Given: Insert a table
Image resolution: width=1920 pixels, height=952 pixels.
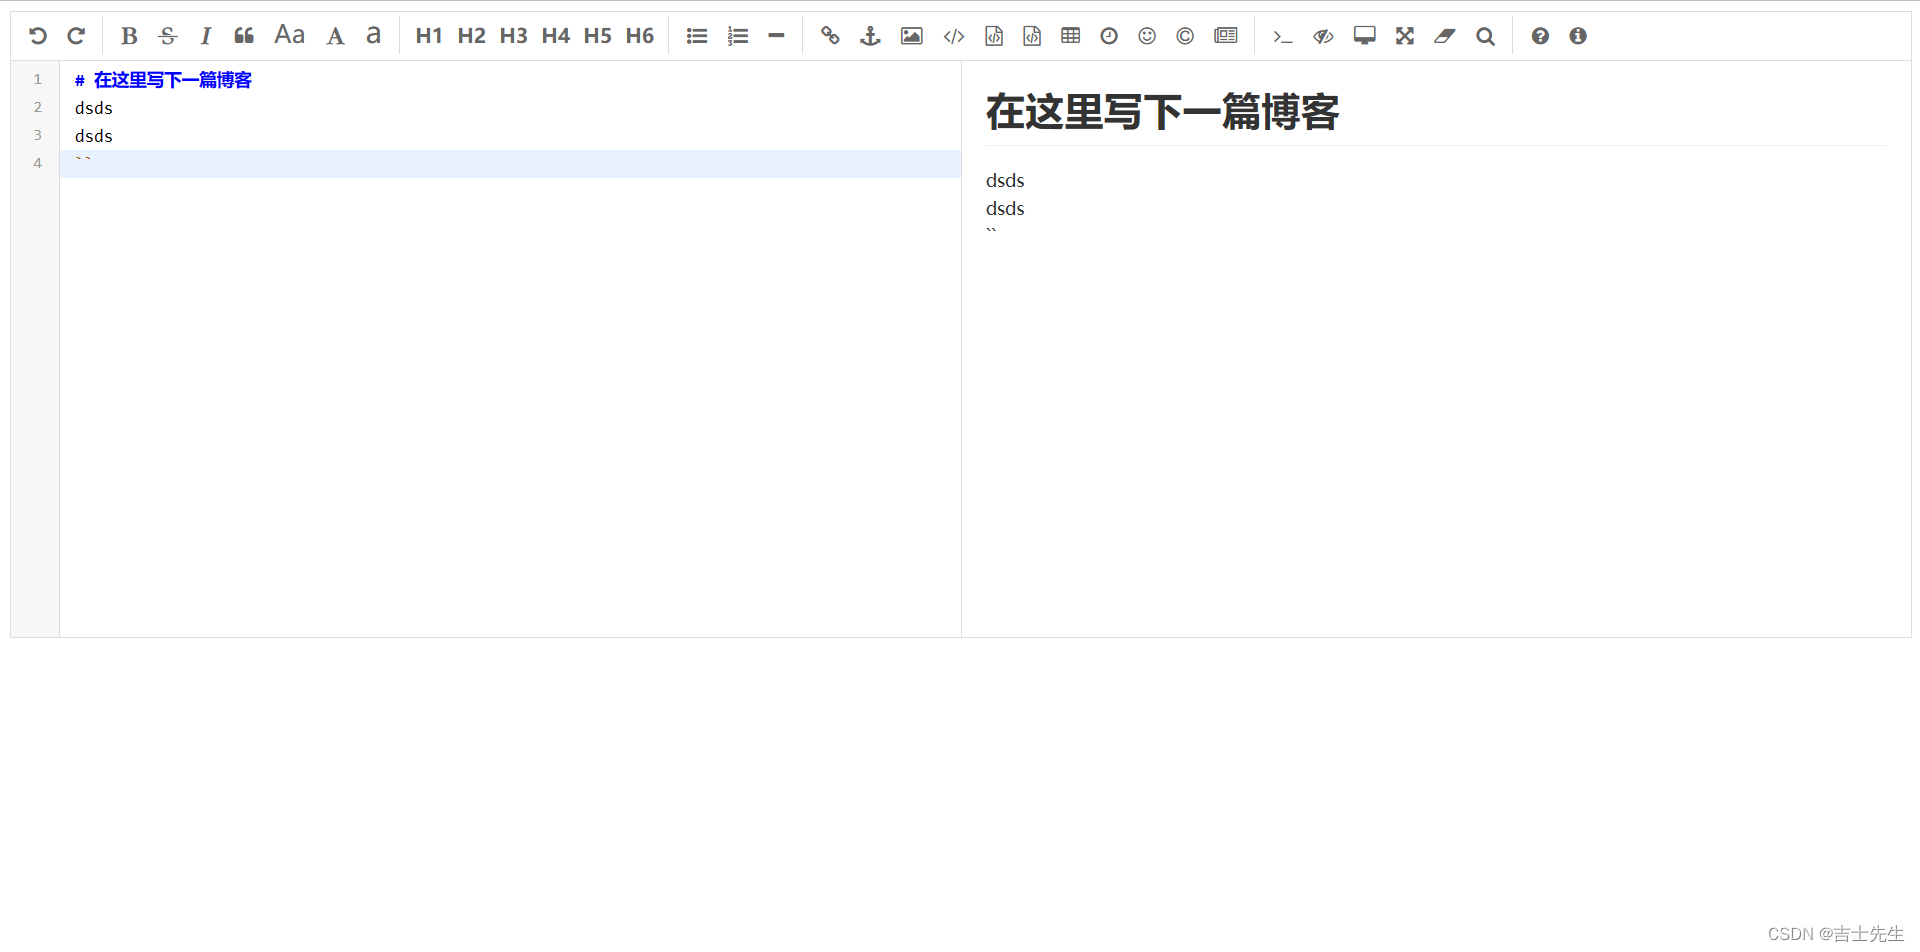Looking at the screenshot, I should pos(1071,36).
